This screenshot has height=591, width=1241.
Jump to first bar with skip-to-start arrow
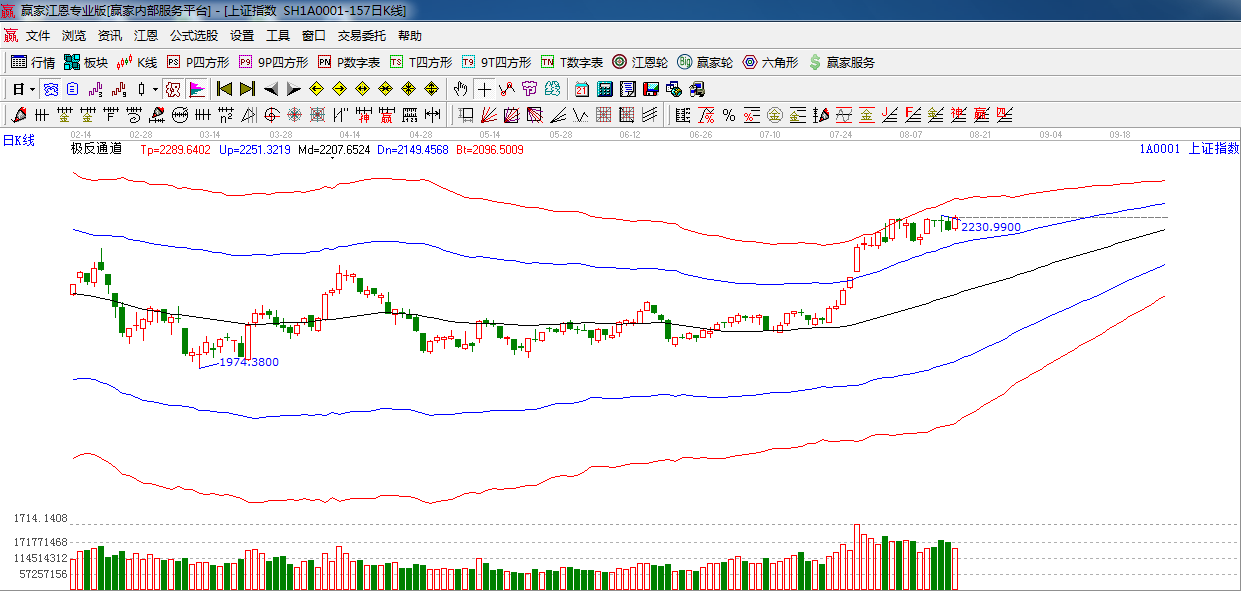(224, 89)
